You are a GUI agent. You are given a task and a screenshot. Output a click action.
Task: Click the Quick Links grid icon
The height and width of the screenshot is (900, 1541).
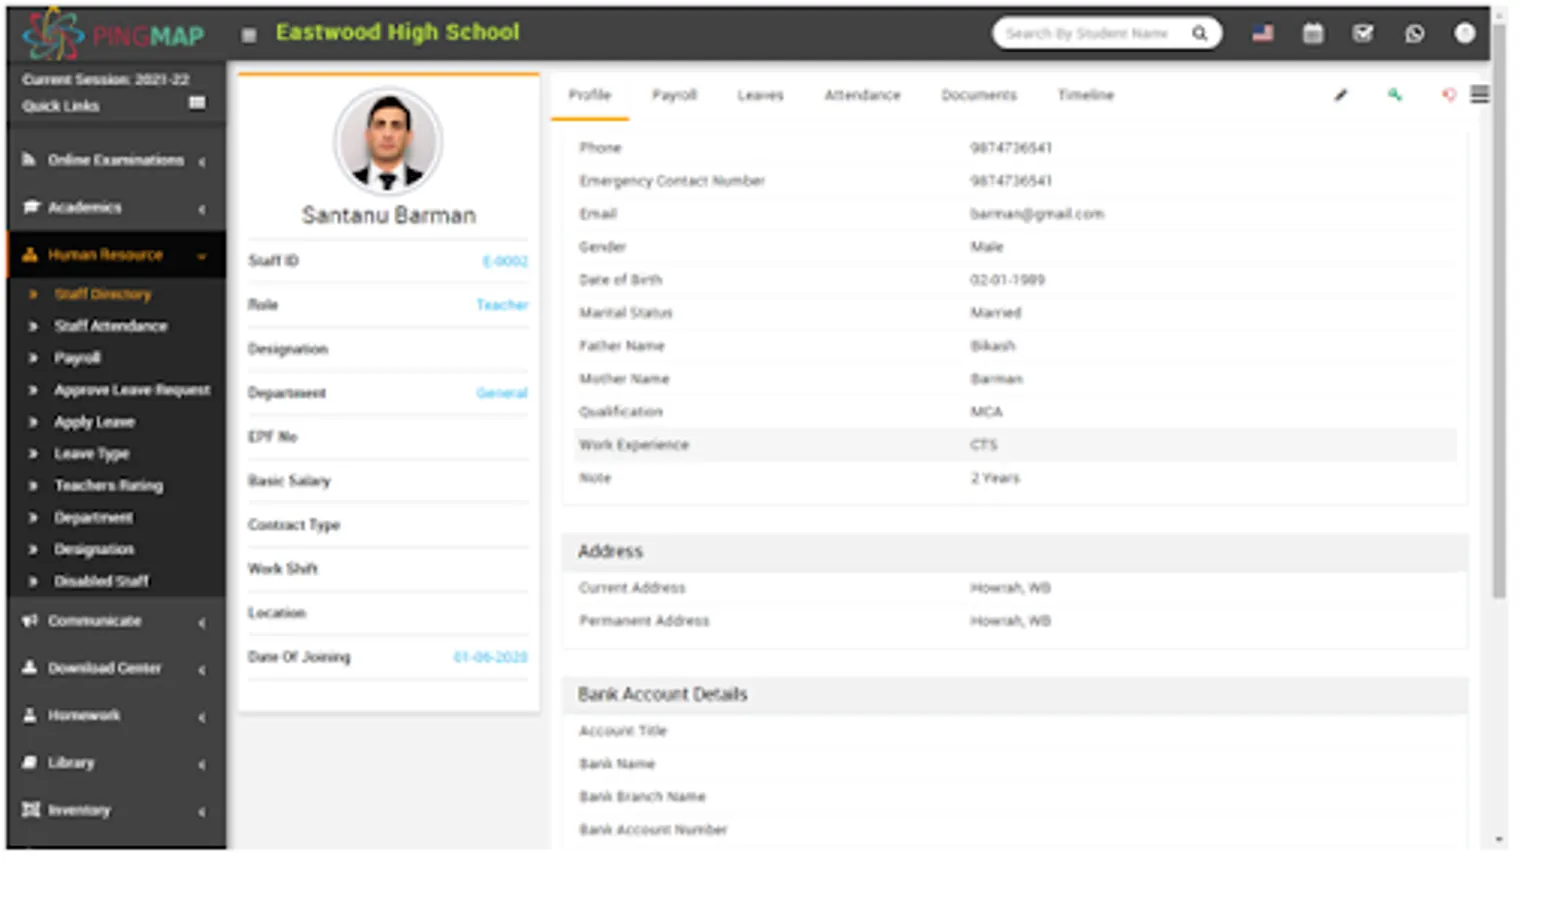tap(197, 103)
